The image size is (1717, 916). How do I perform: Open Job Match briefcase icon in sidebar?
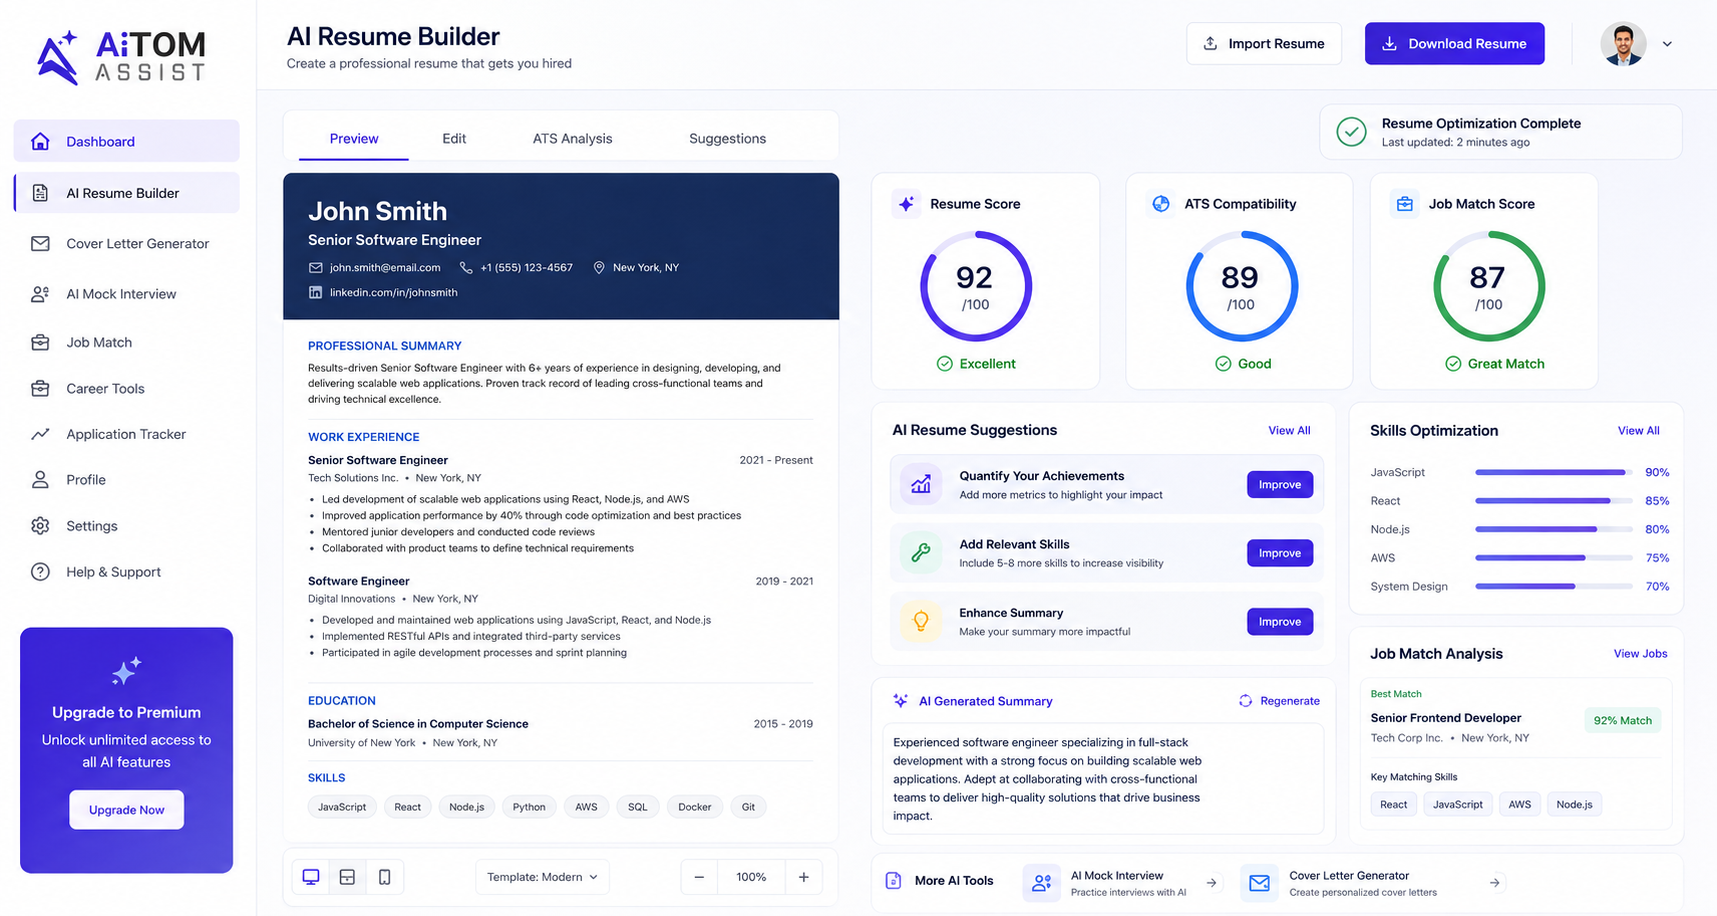(40, 342)
